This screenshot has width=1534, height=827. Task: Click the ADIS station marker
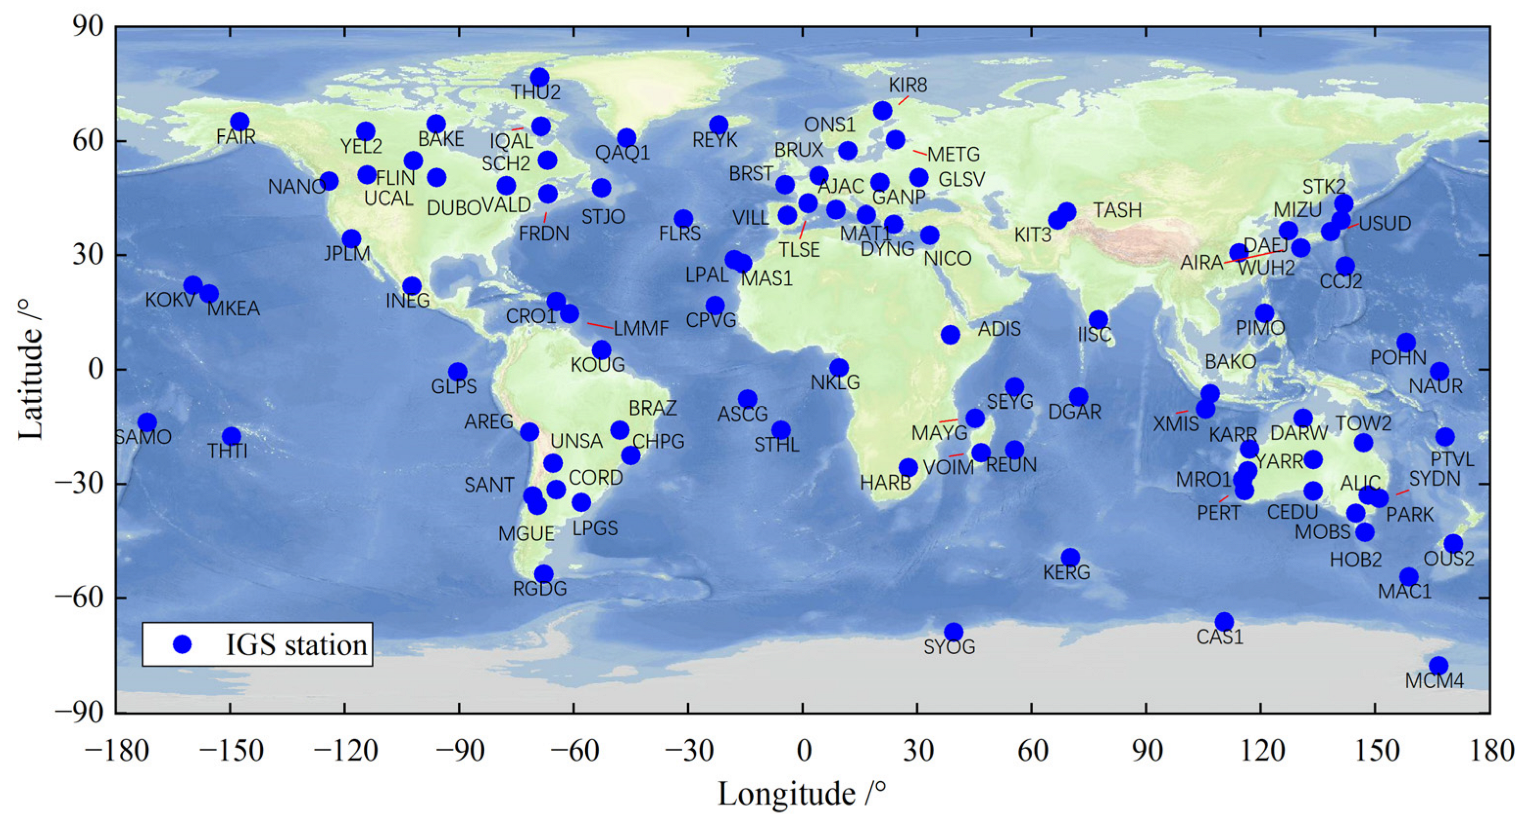(950, 335)
